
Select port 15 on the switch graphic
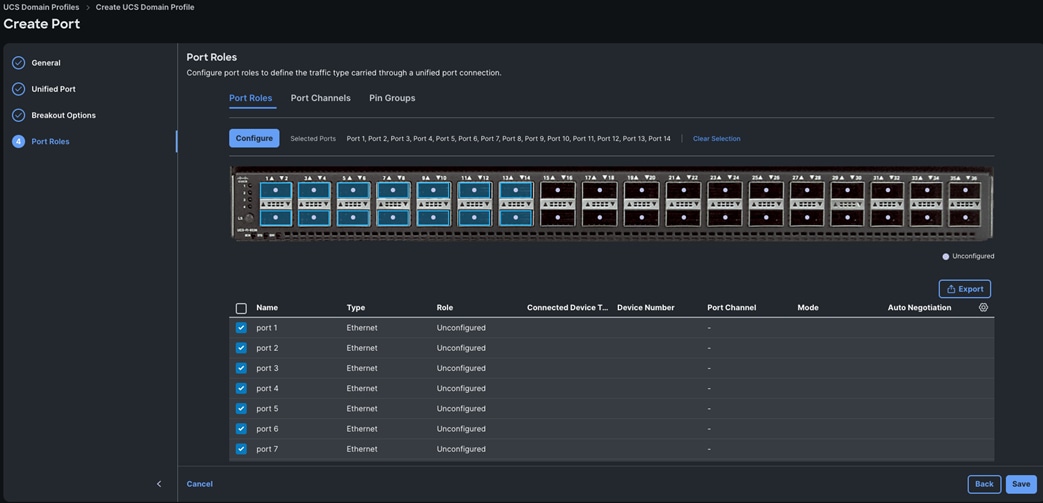(x=557, y=190)
